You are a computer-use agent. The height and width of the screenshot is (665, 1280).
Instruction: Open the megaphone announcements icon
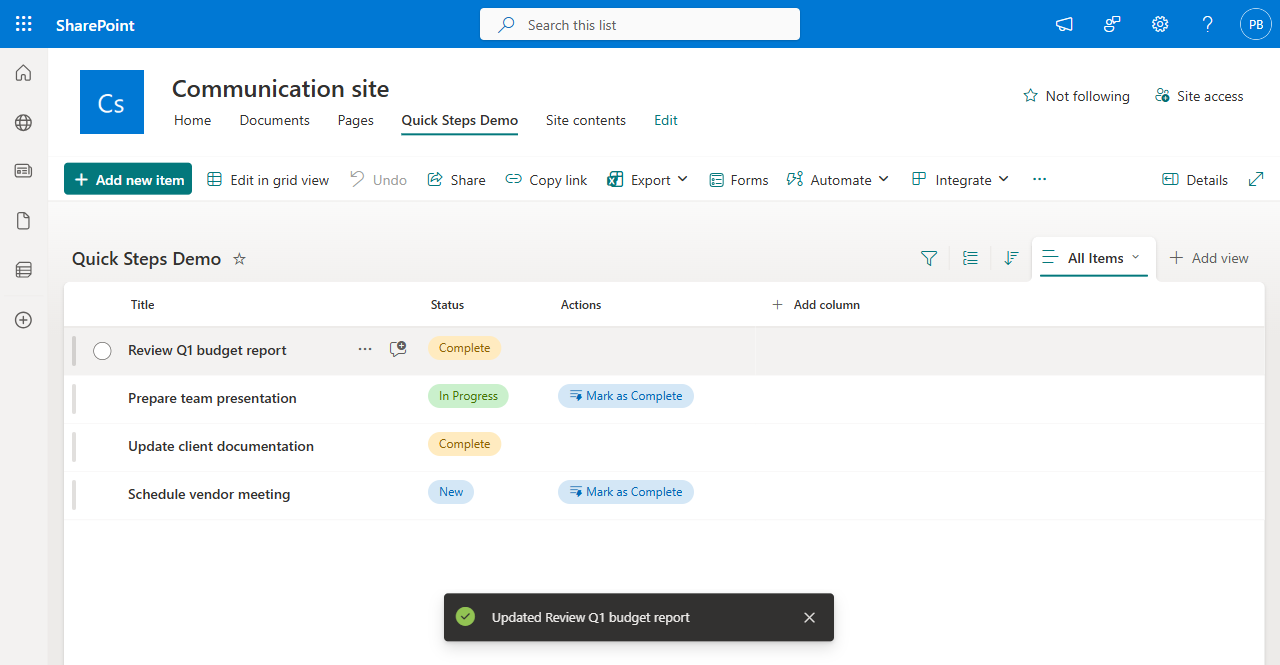tap(1064, 24)
